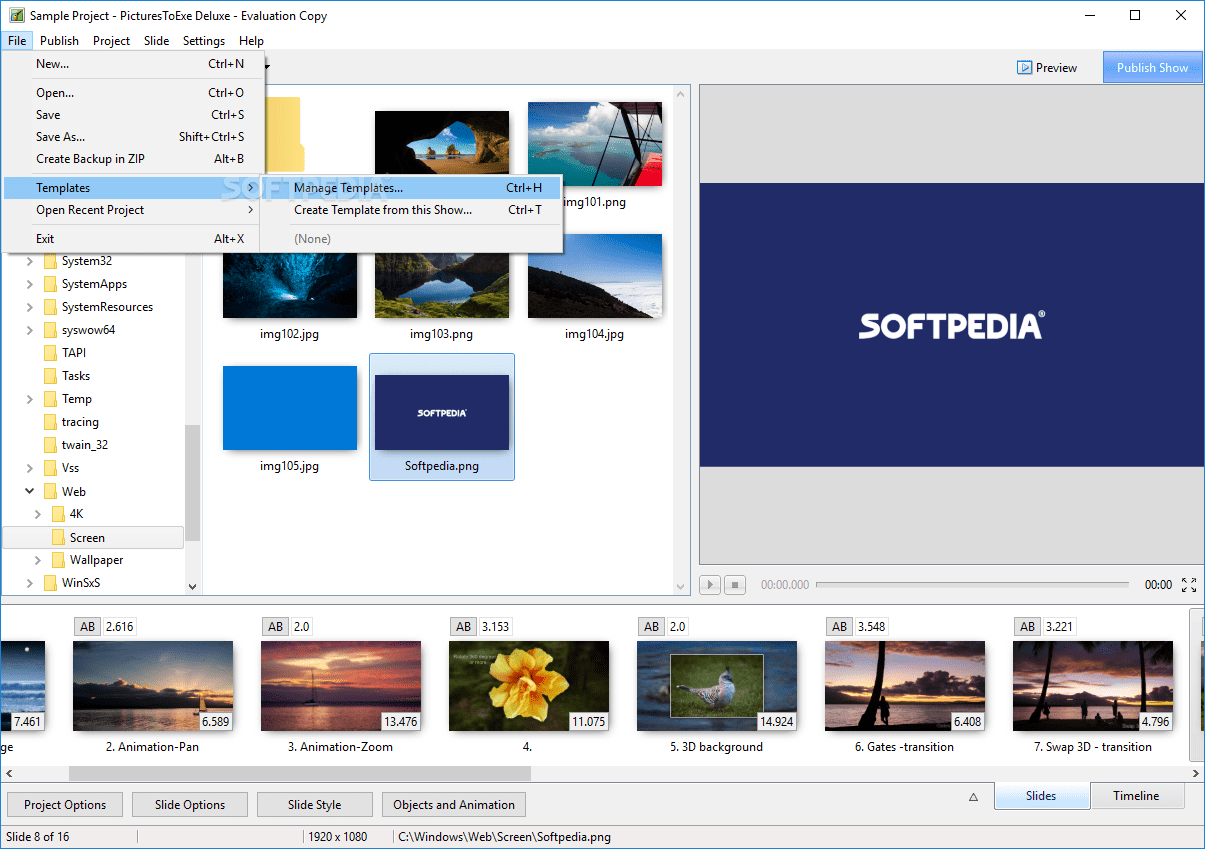Click the AB button on slide 7. Swap 3D
The width and height of the screenshot is (1205, 849).
tap(1027, 627)
